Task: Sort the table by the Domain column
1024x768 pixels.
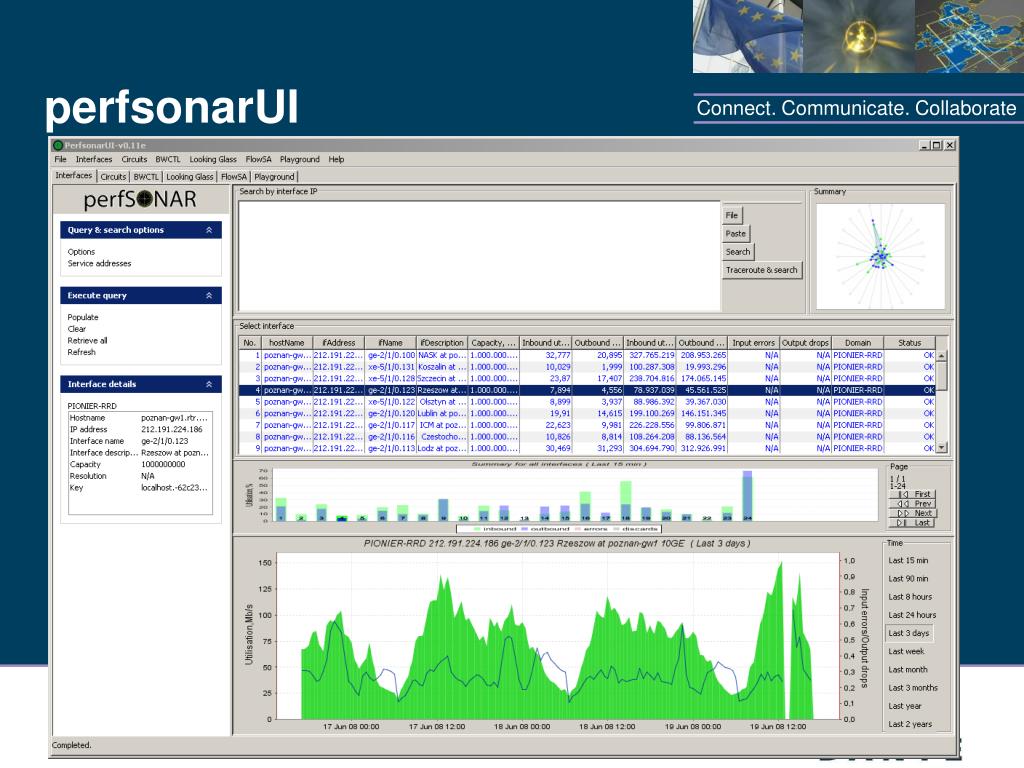Action: [857, 343]
